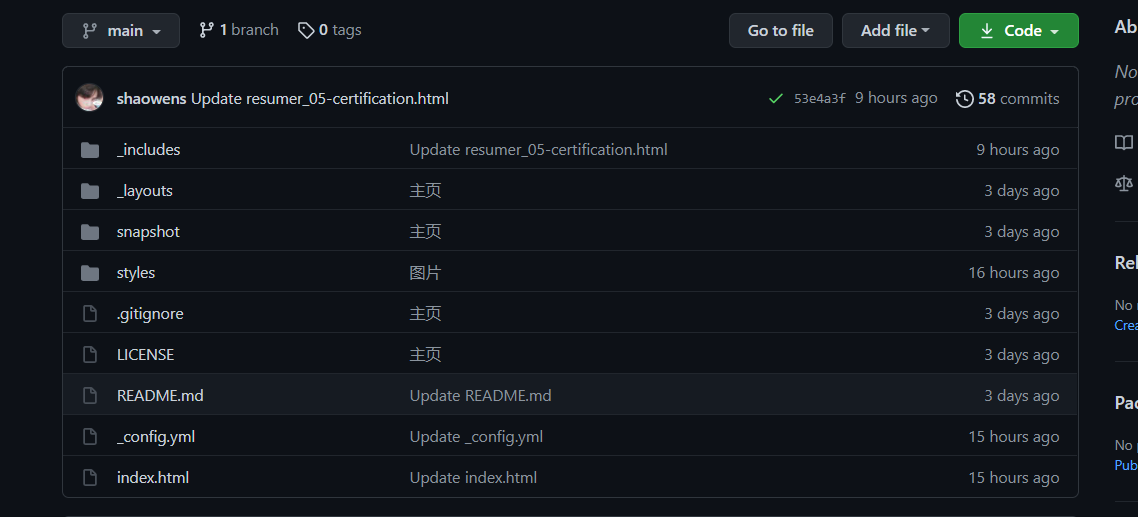Open the styles folder
This screenshot has width=1138, height=517.
[136, 273]
